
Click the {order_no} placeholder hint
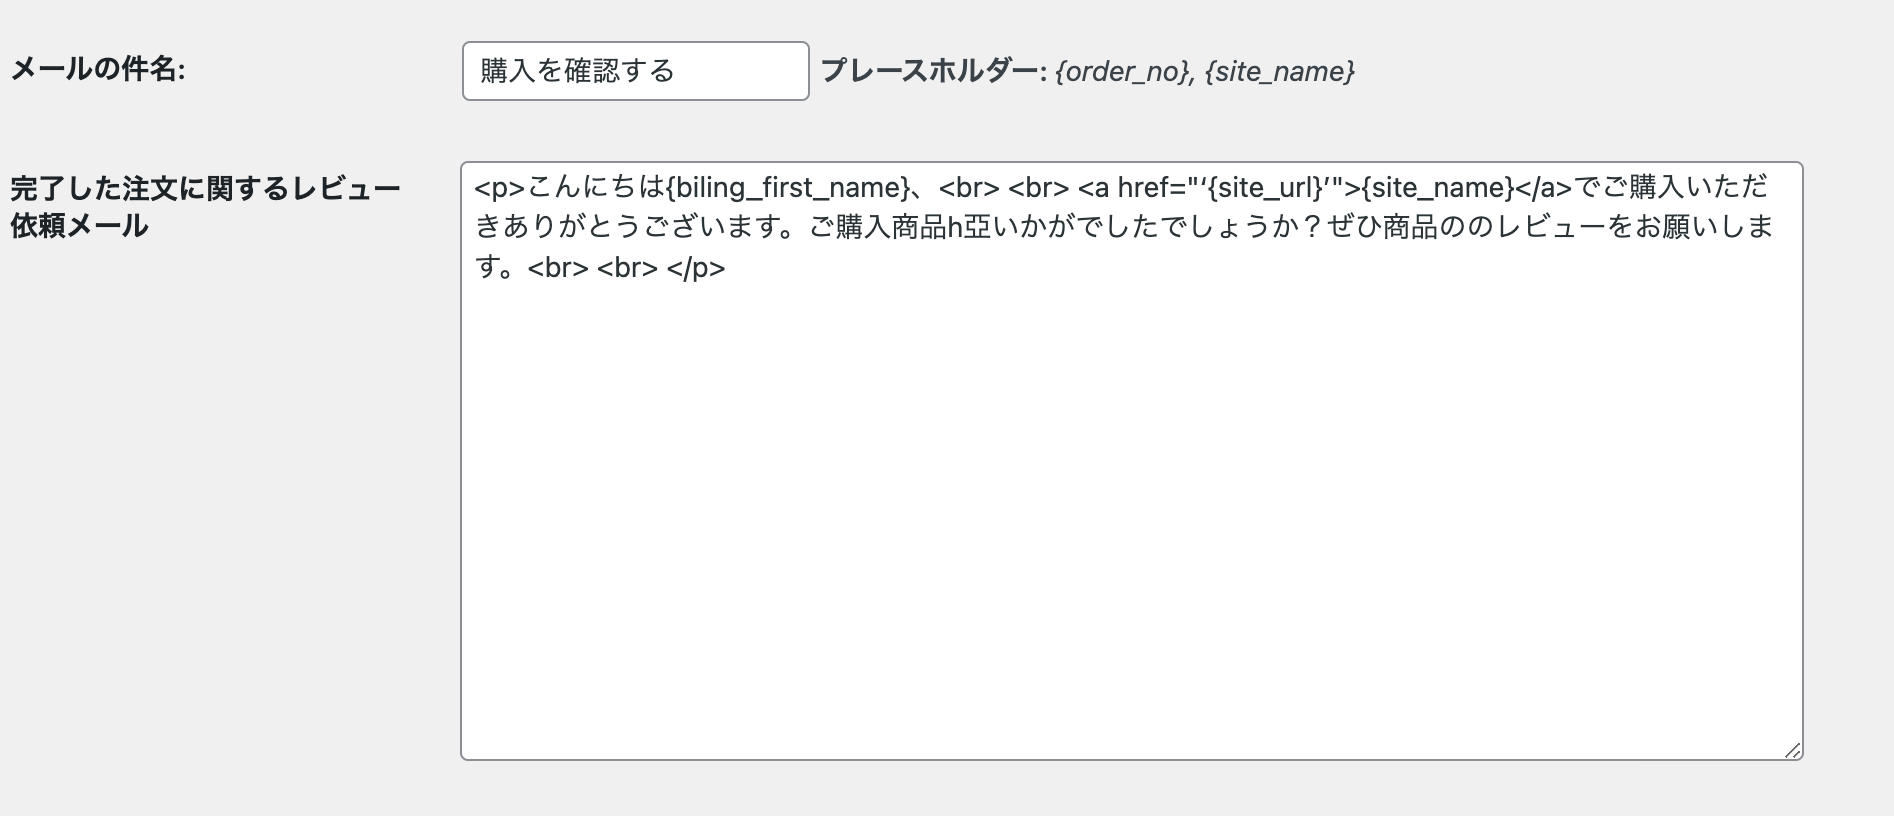(1121, 72)
